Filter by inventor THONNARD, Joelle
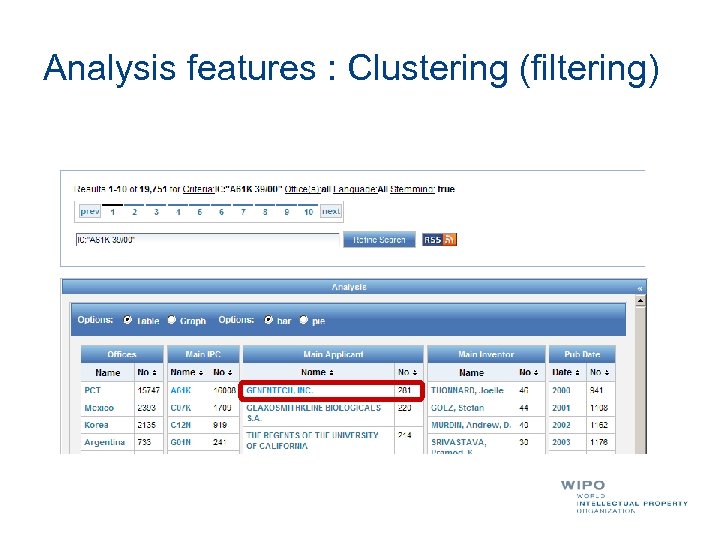The width and height of the screenshot is (720, 540). (x=467, y=390)
